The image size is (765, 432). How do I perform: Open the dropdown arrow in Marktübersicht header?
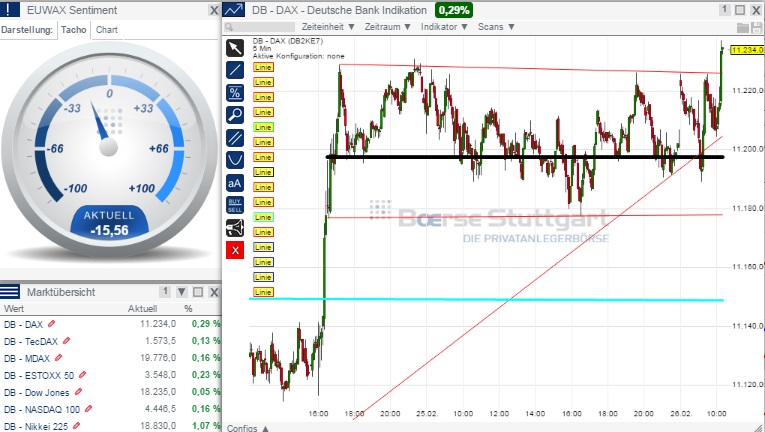pyautogui.click(x=181, y=292)
